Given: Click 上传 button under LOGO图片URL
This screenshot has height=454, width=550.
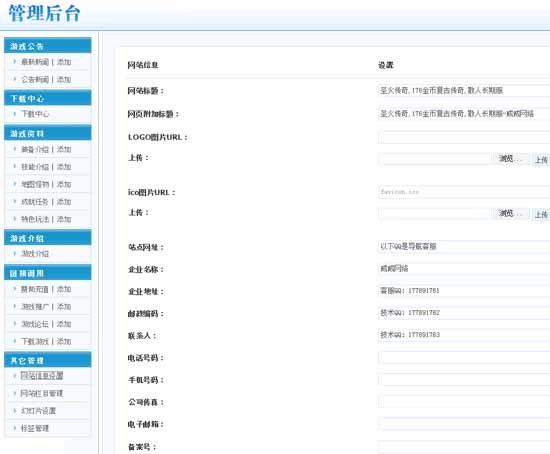Looking at the screenshot, I should tap(541, 160).
